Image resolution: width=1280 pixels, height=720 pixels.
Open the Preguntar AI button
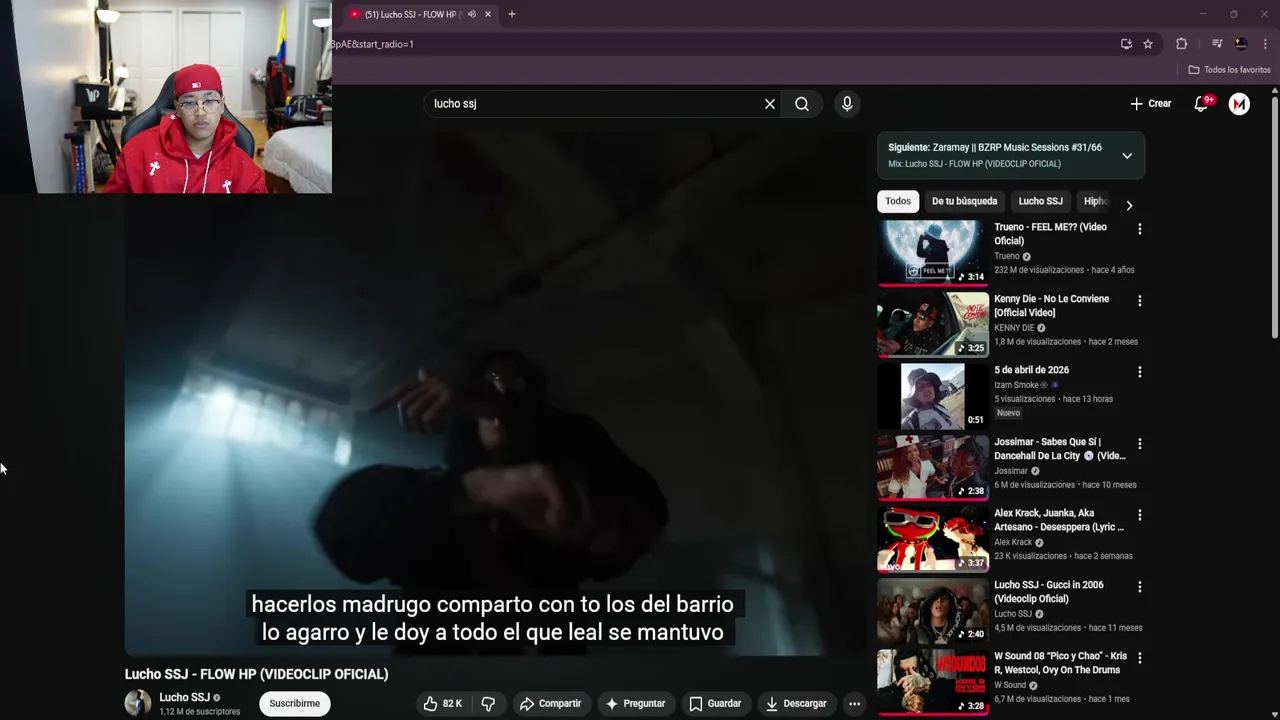coord(636,704)
